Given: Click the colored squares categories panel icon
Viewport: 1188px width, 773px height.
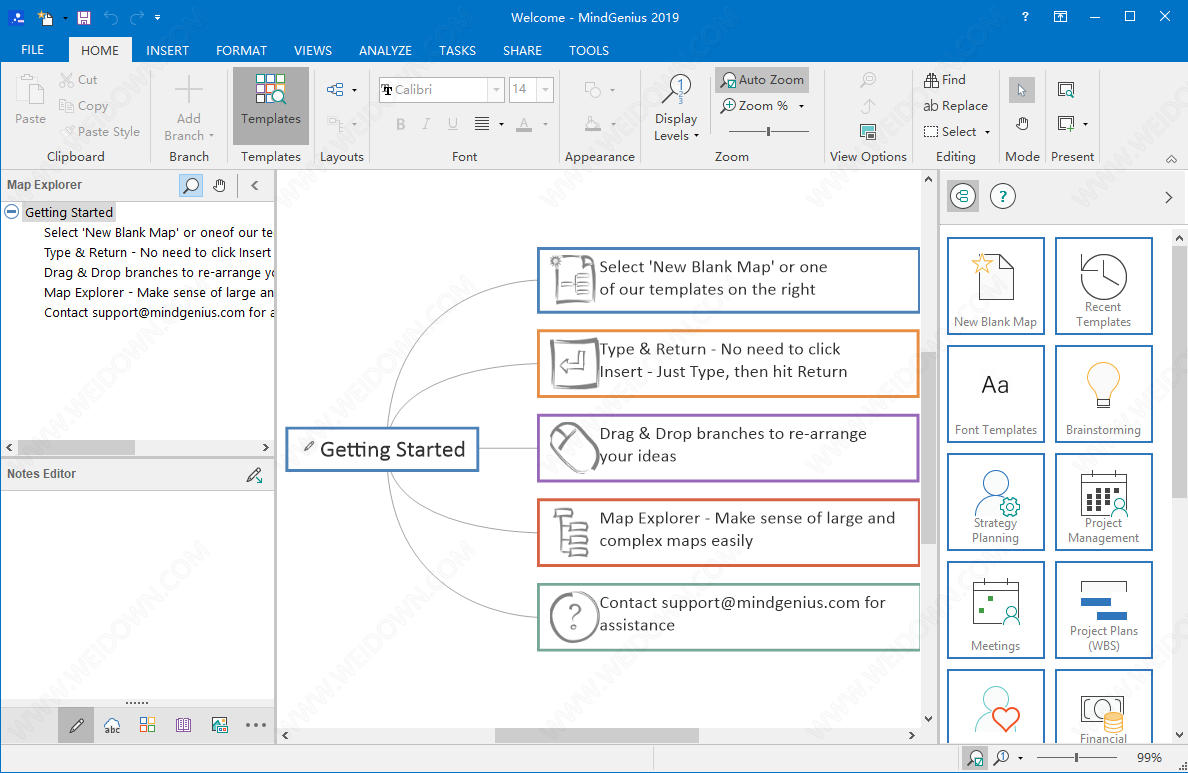Looking at the screenshot, I should coord(148,724).
